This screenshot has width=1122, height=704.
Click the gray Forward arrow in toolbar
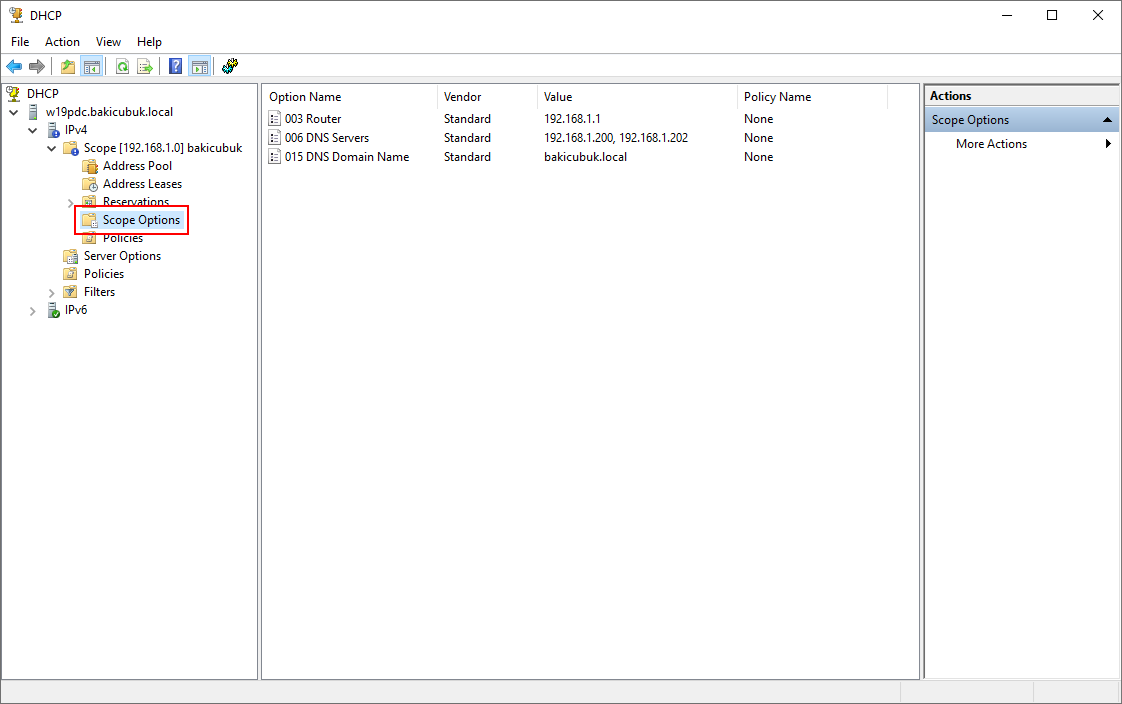click(36, 67)
